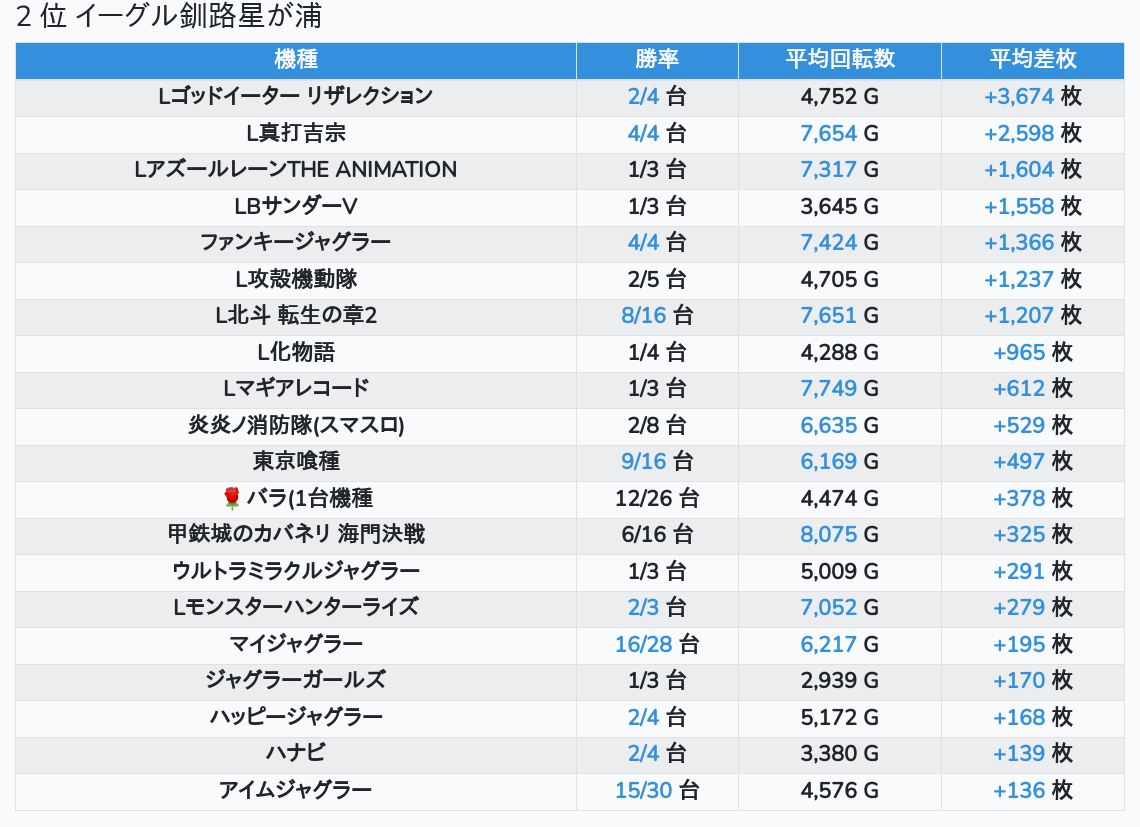Open Lゴッドイーター リザレクション machine row
The height and width of the screenshot is (827, 1140).
(296, 96)
